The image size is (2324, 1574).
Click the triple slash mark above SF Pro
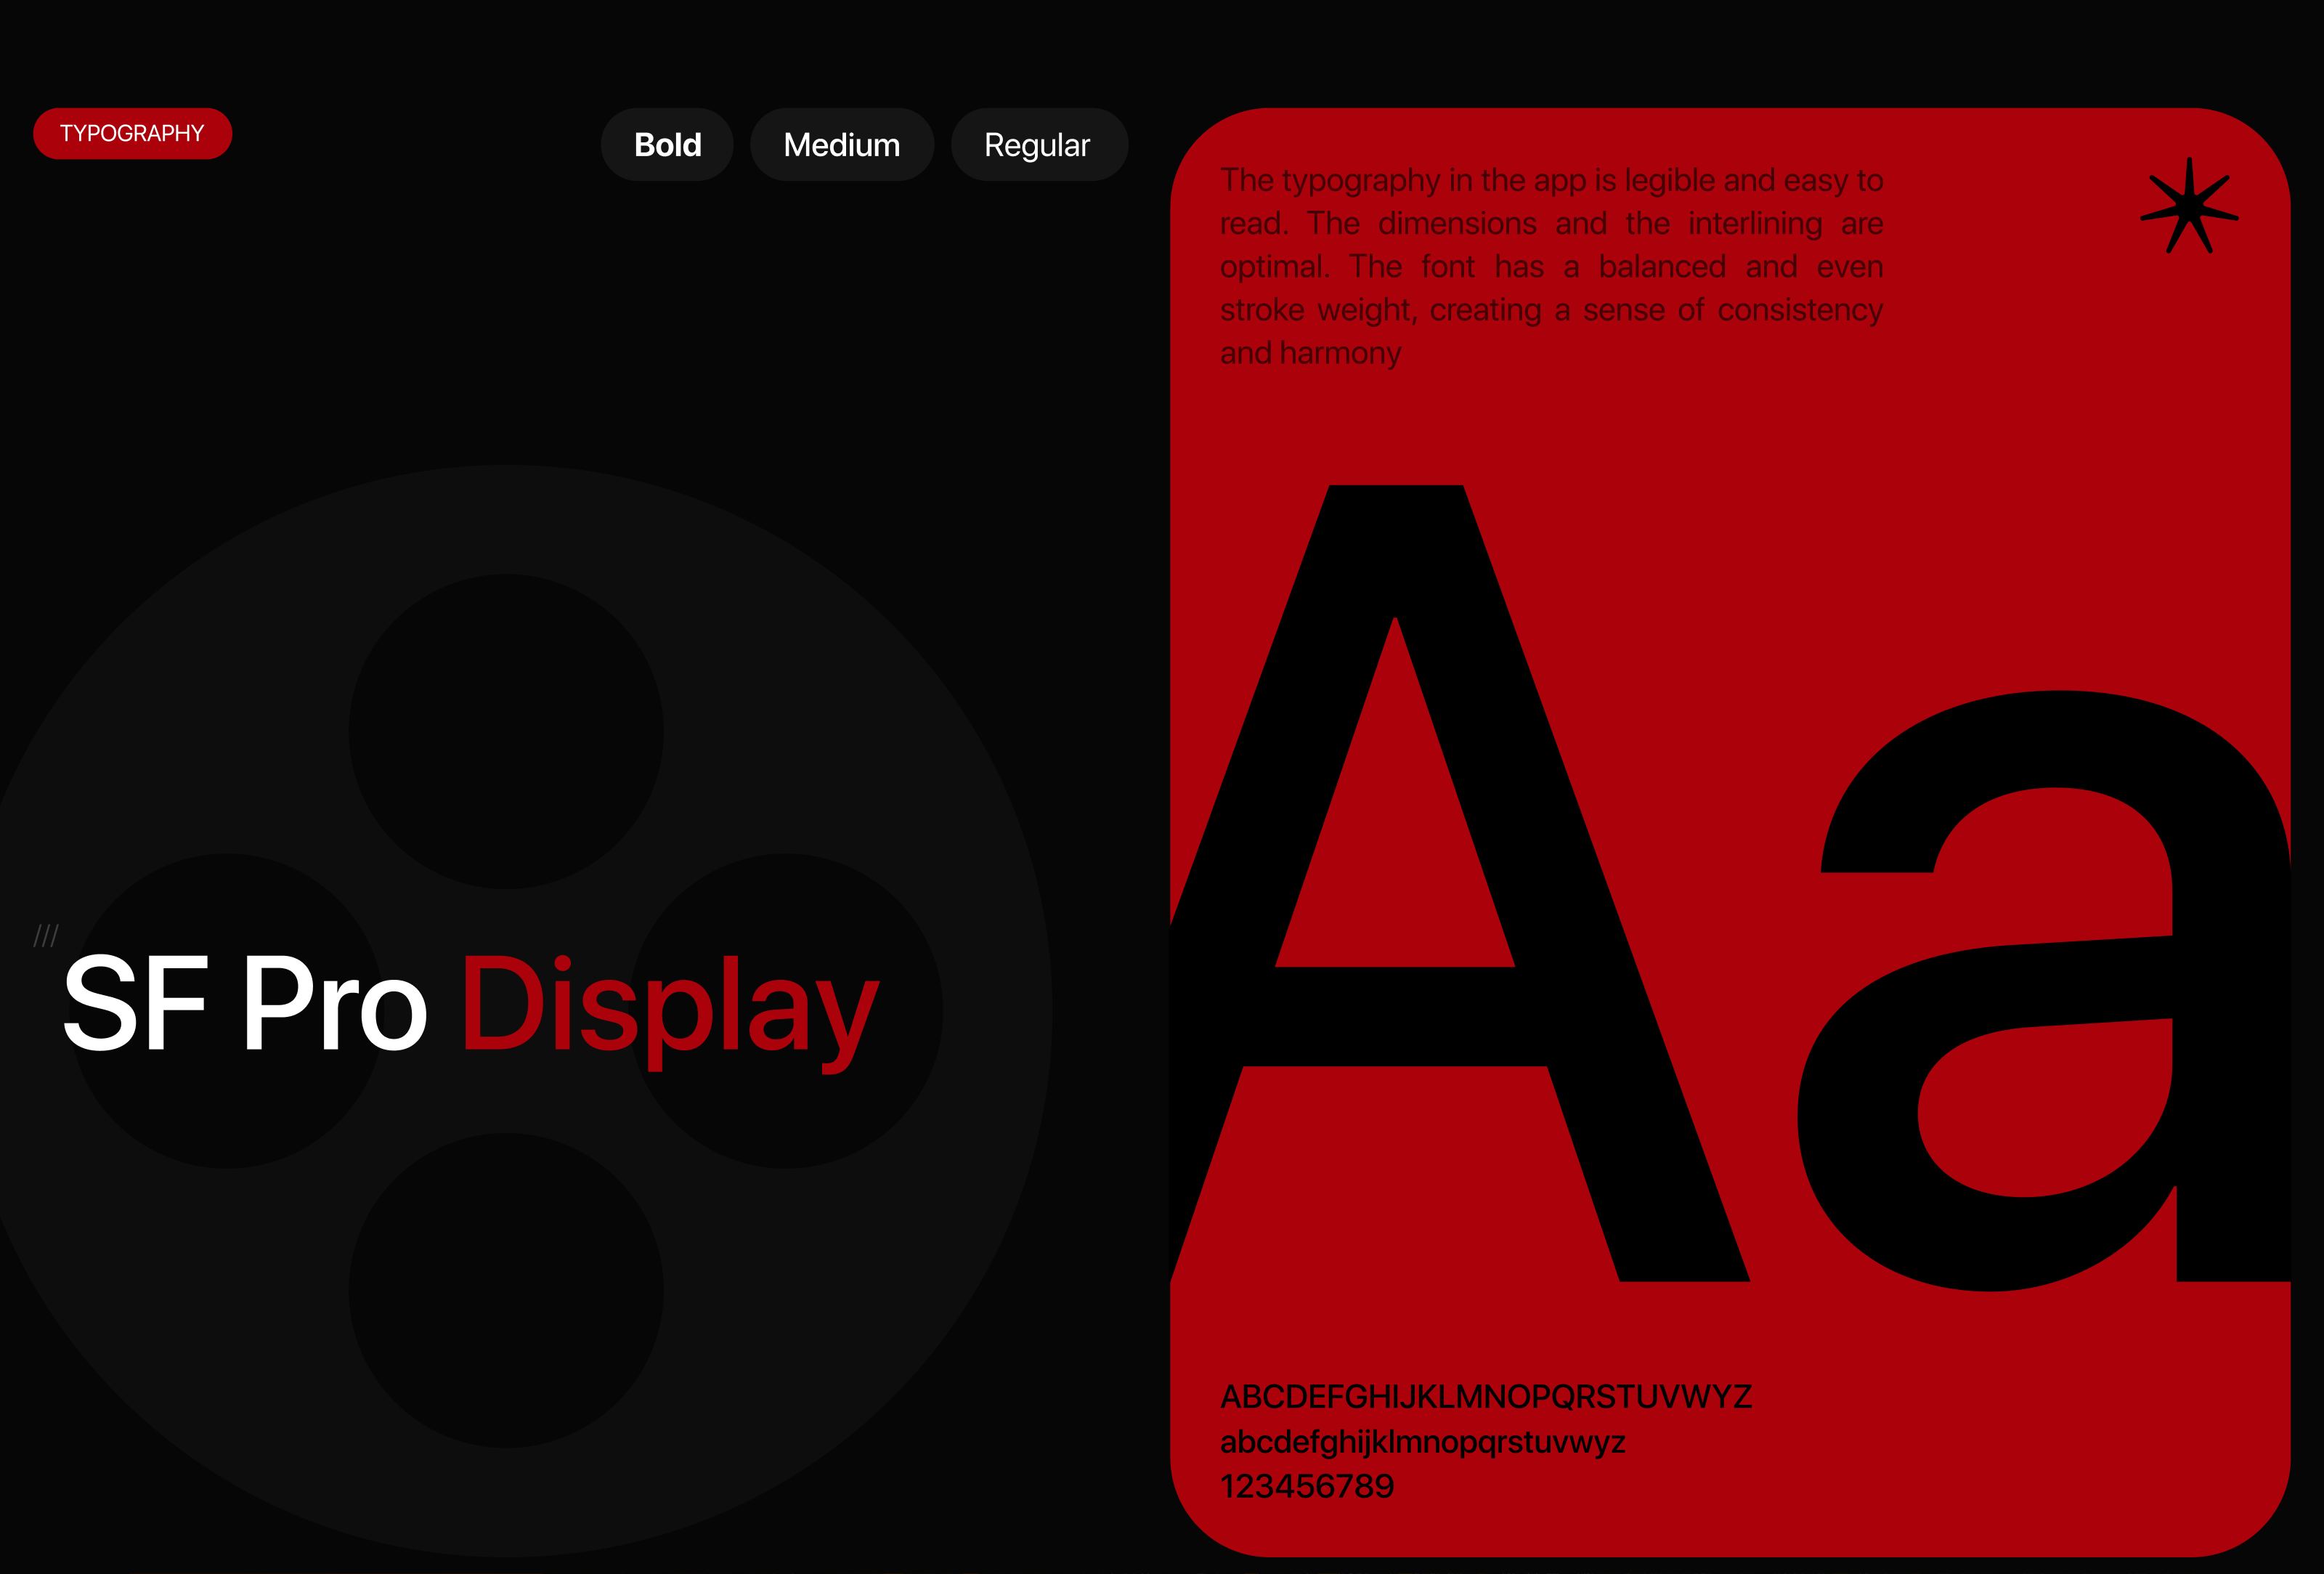click(46, 936)
